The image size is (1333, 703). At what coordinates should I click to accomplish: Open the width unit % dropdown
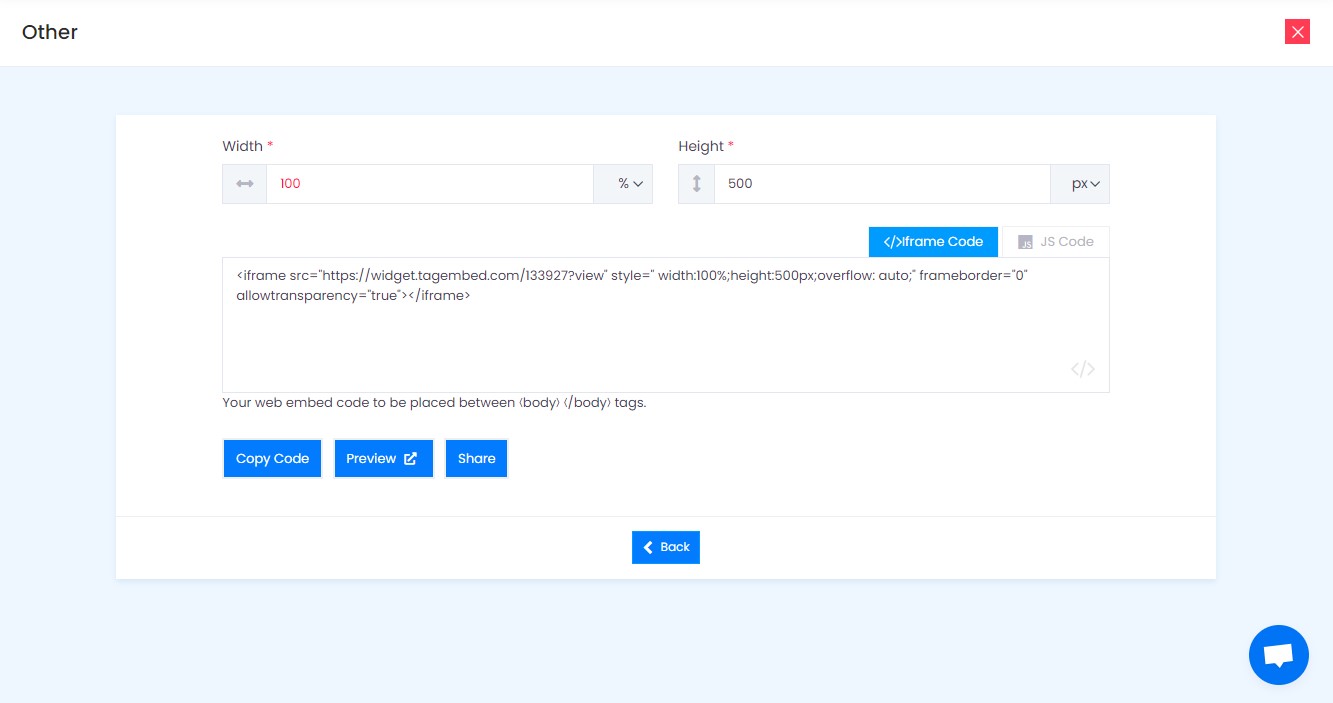(623, 184)
